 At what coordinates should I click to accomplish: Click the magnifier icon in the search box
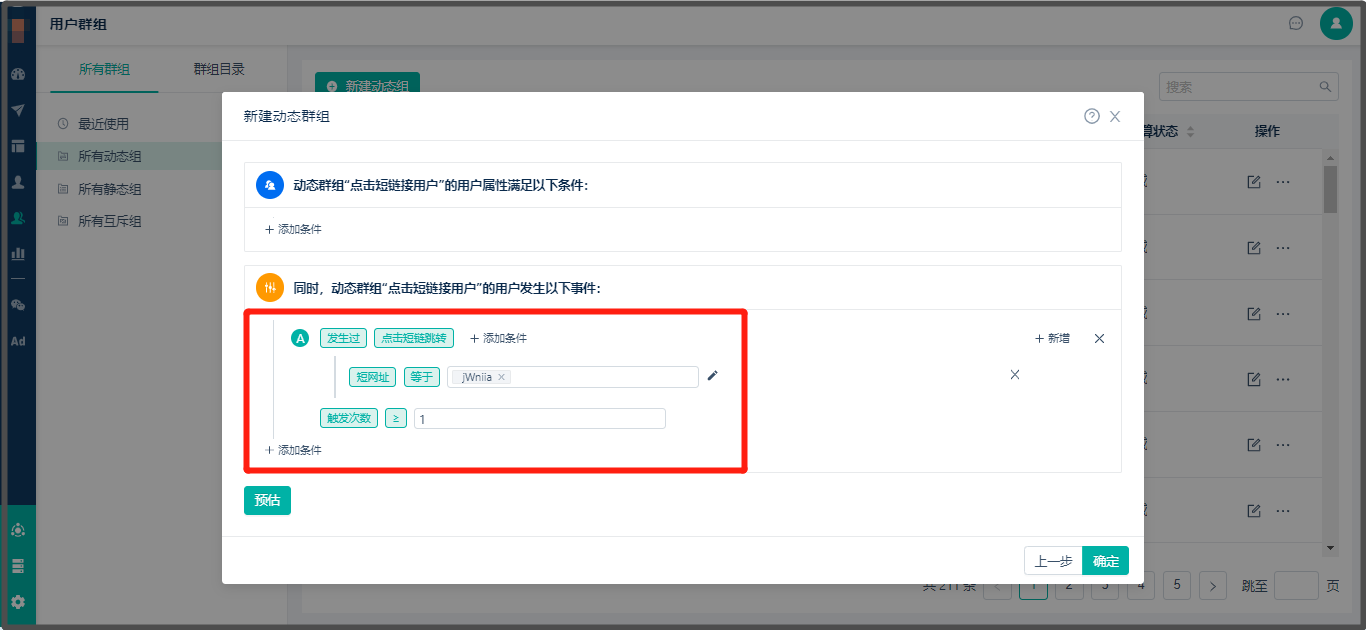[1325, 87]
